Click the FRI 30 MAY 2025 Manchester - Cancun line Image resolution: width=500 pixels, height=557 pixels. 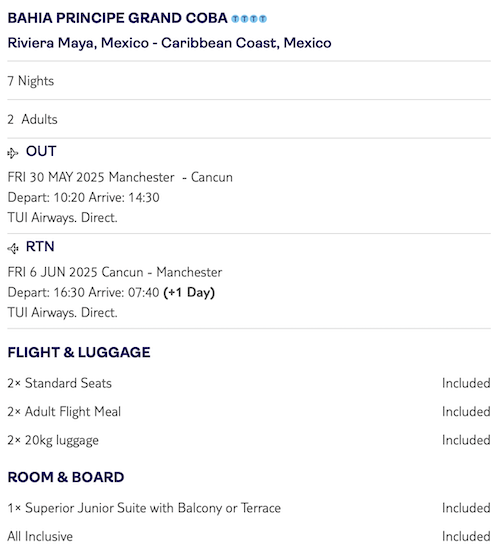coord(120,177)
